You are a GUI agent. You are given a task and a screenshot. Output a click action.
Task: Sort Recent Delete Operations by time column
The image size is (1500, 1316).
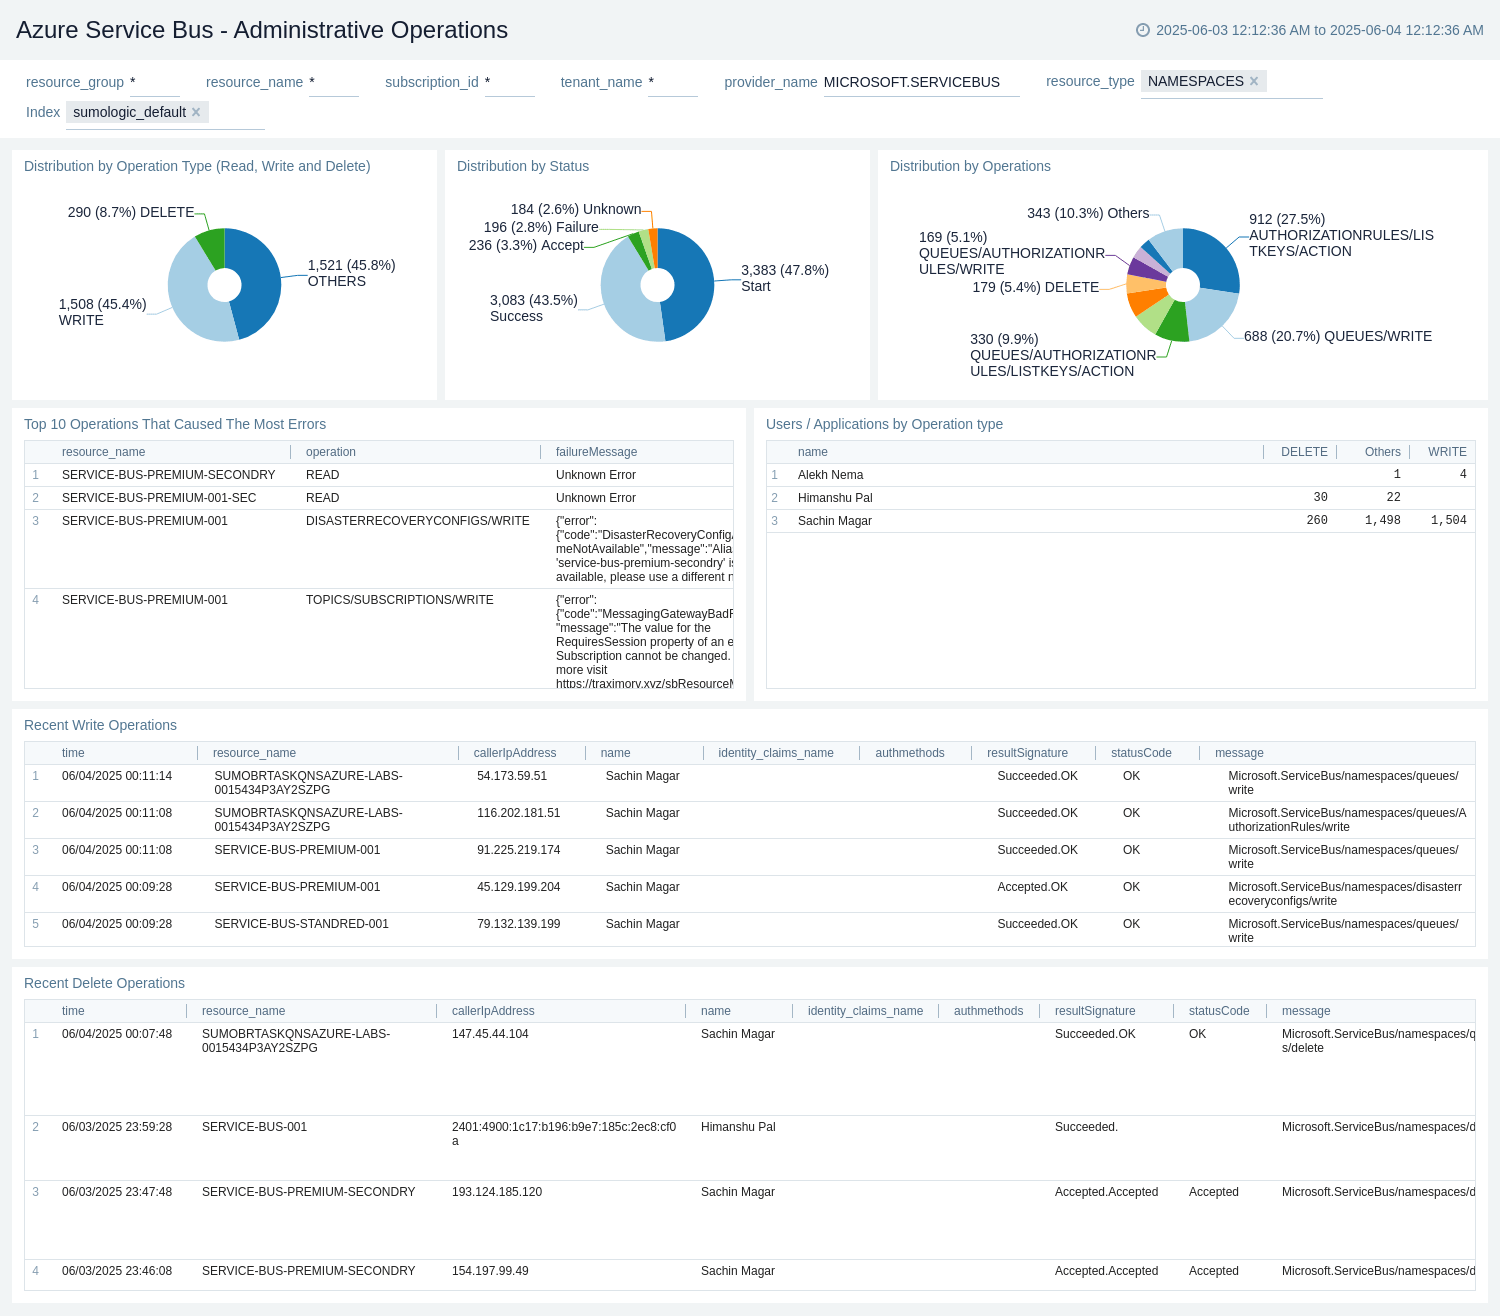coord(73,1011)
